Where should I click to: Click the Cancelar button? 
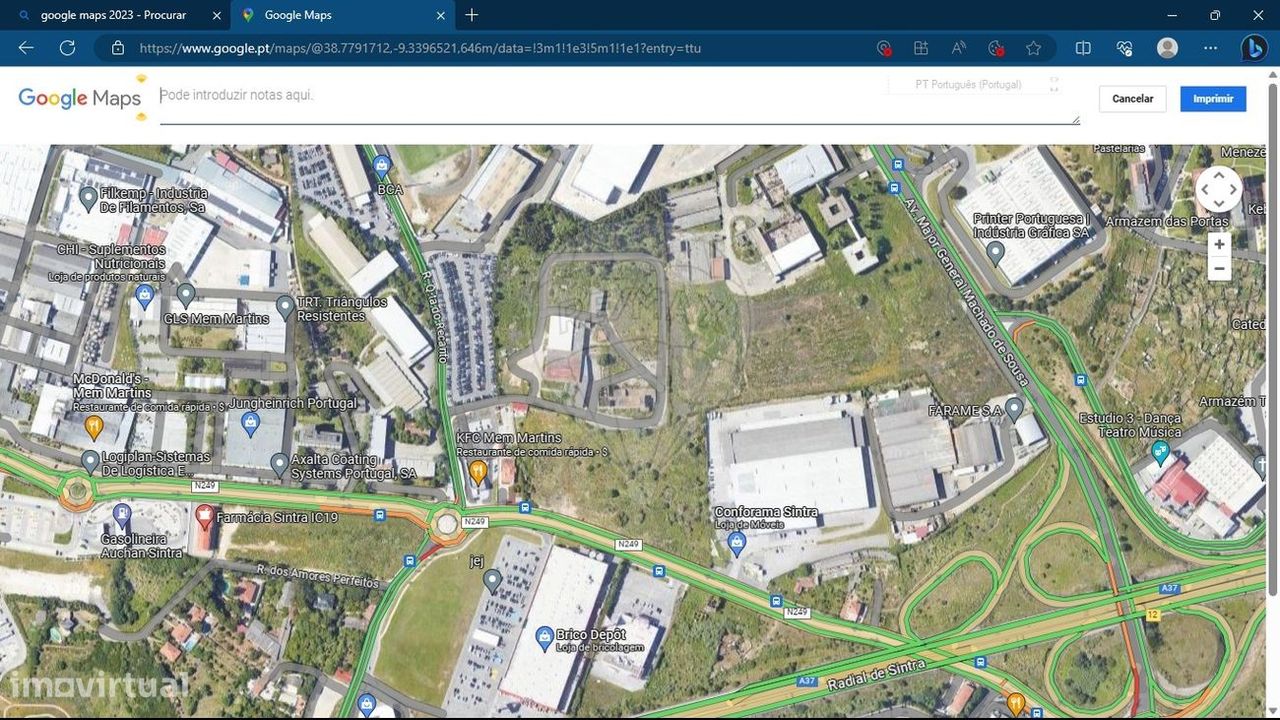(1133, 99)
